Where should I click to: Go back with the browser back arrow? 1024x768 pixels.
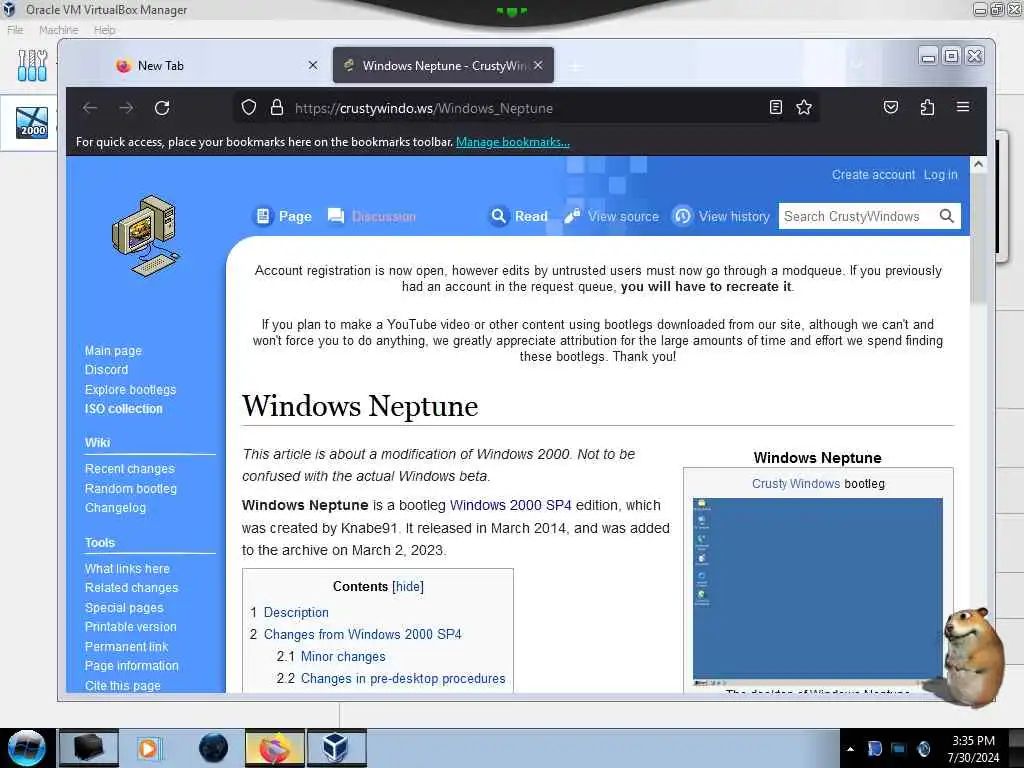point(90,108)
